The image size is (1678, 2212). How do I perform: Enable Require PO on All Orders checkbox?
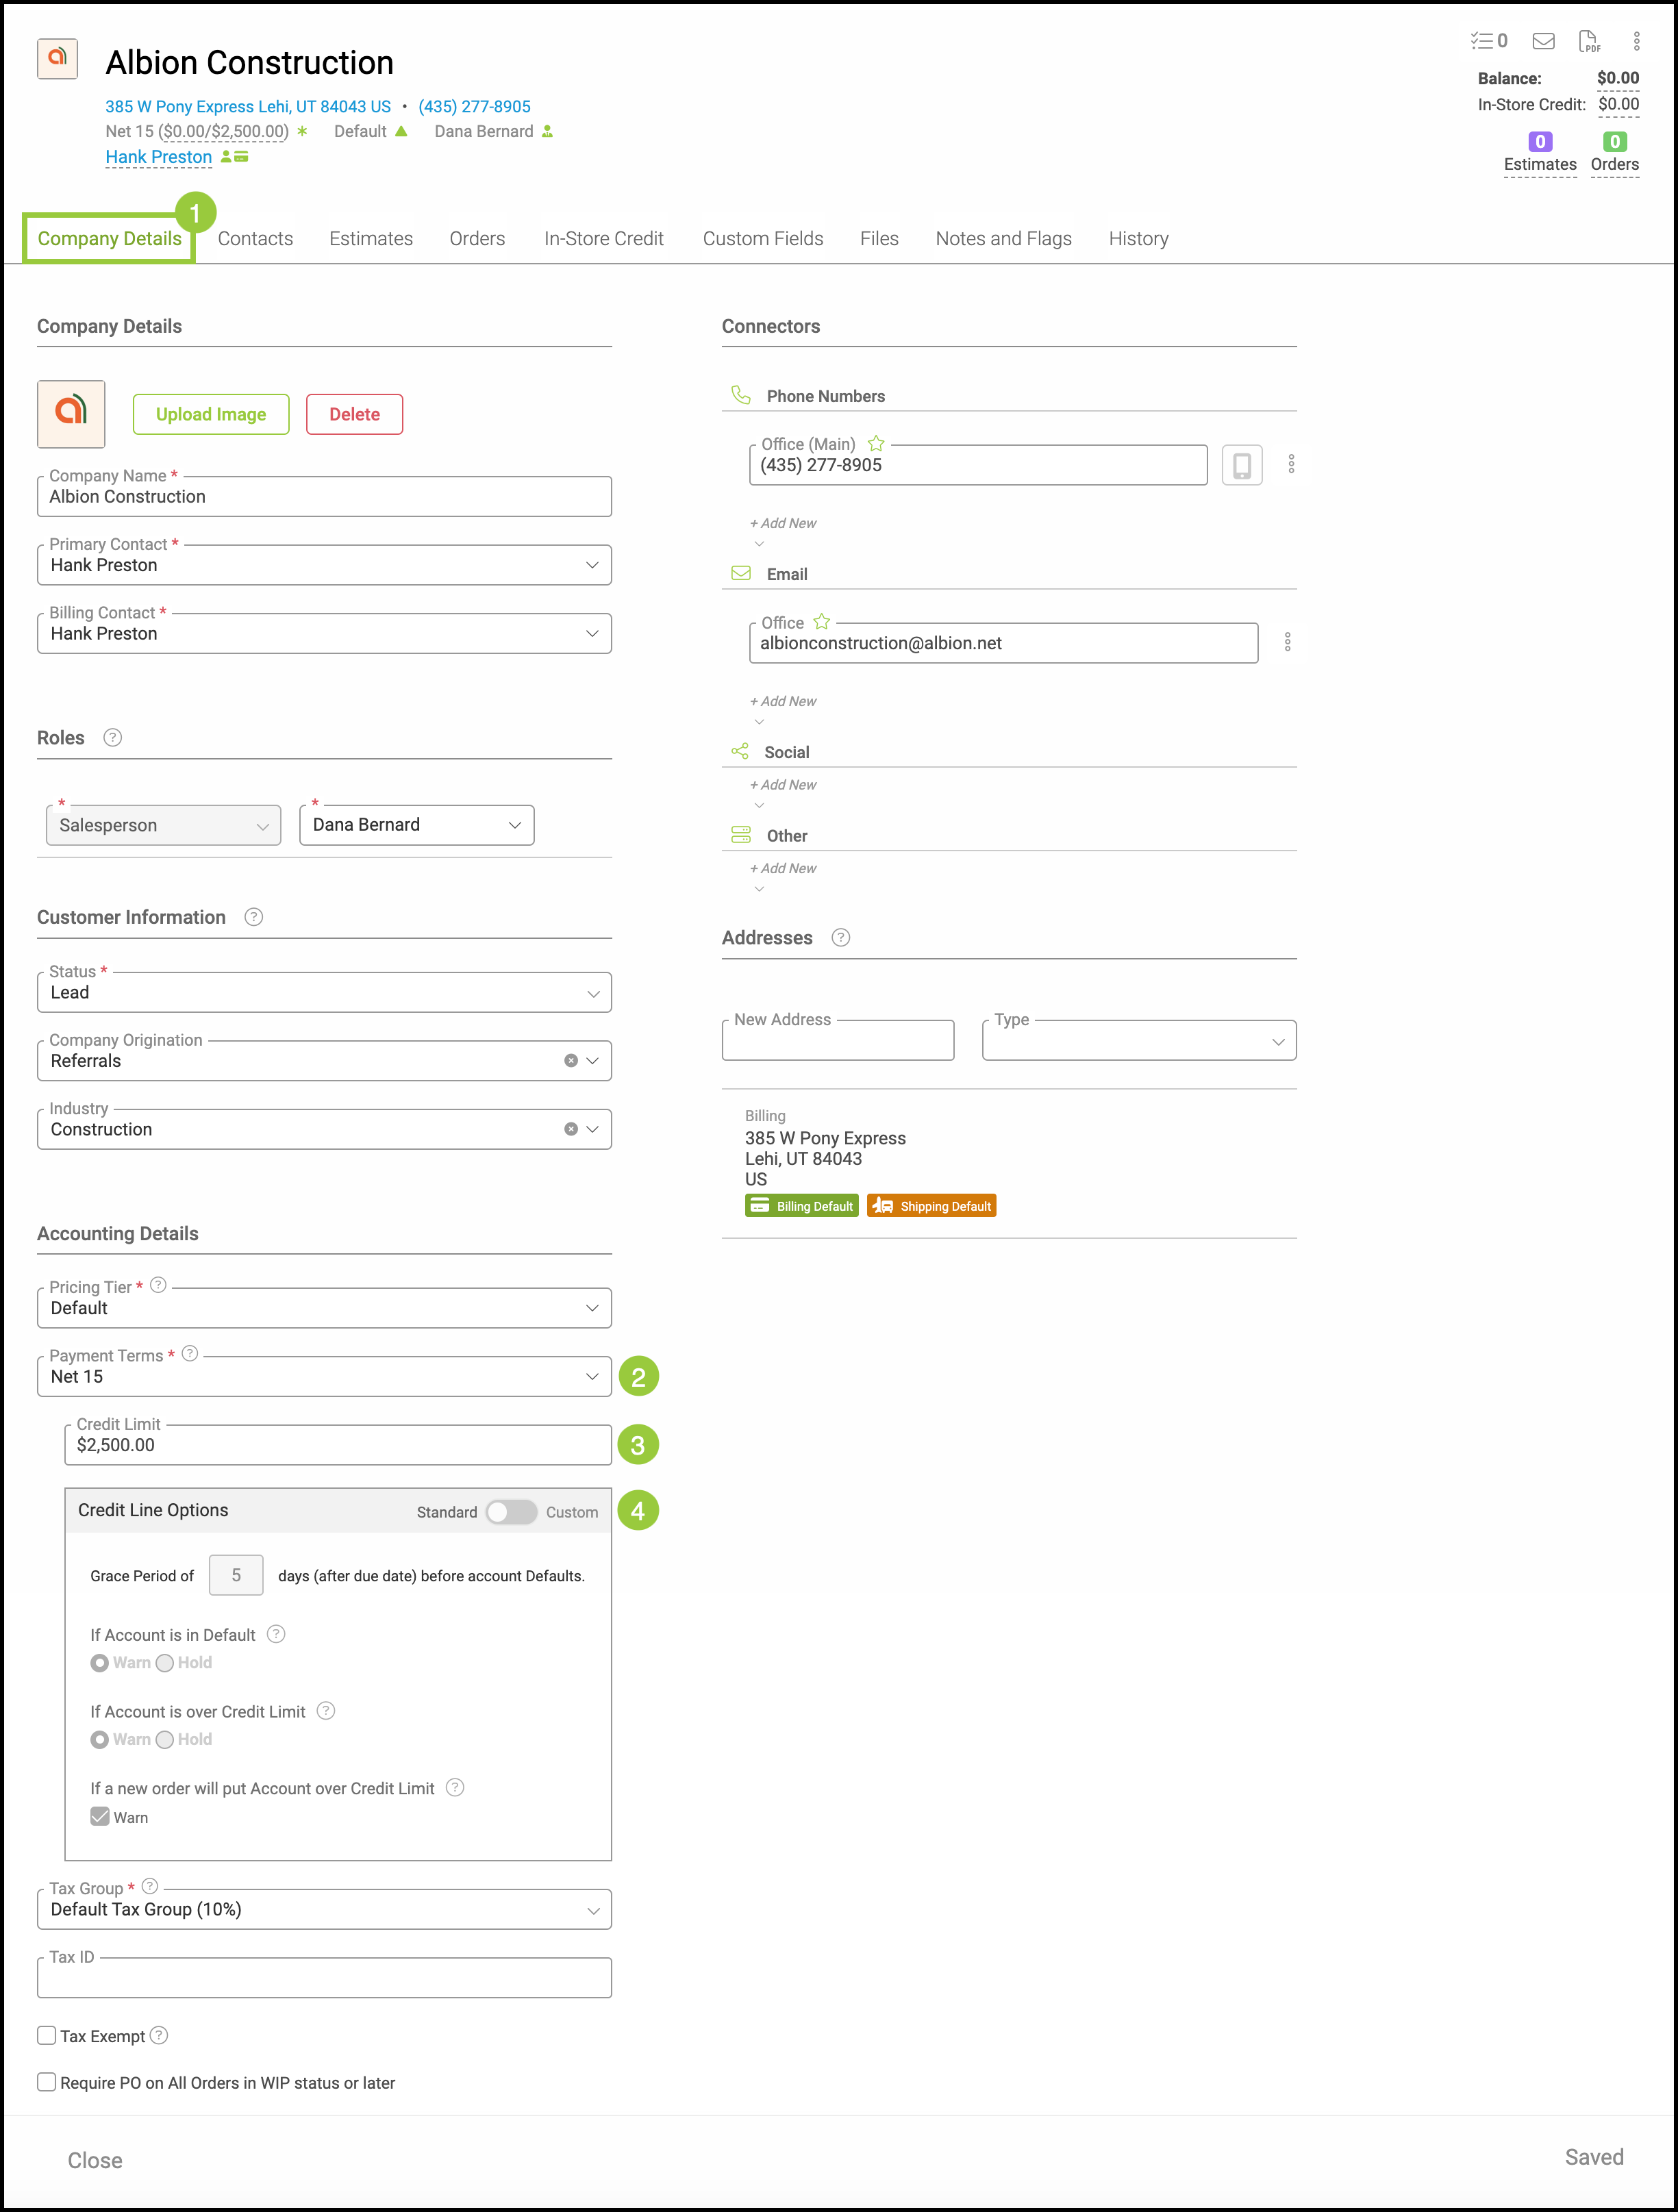47,2082
